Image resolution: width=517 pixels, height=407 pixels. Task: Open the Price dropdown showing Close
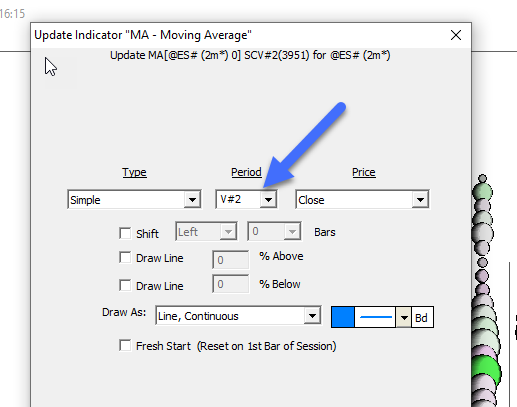362,200
